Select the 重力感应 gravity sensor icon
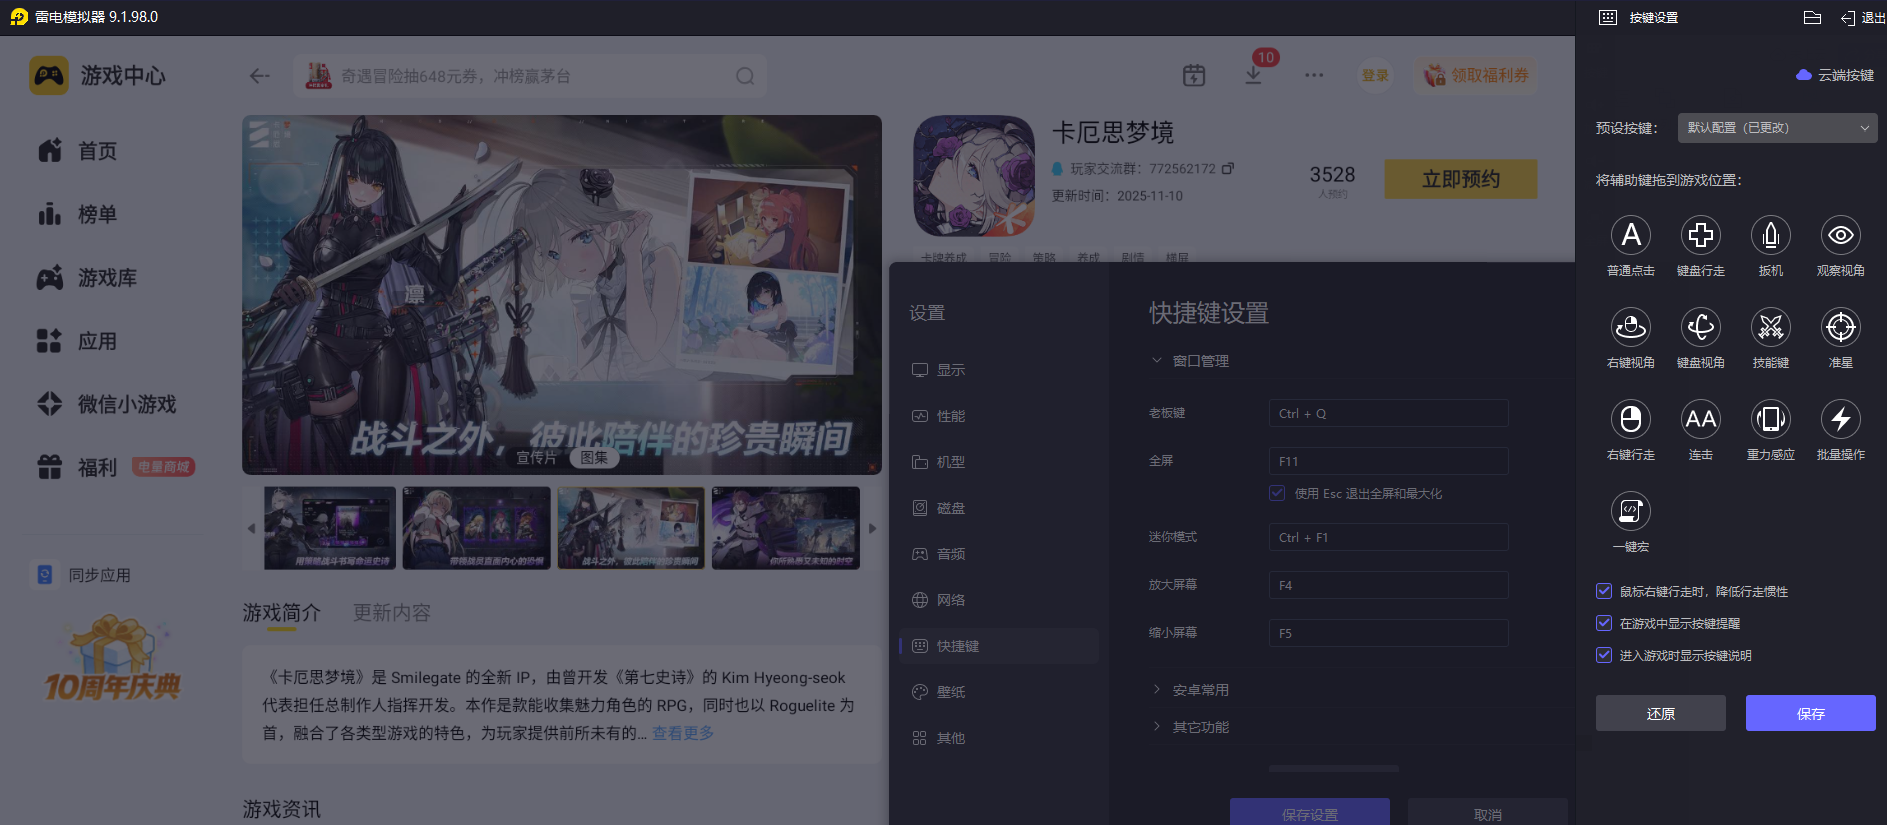 (x=1770, y=420)
